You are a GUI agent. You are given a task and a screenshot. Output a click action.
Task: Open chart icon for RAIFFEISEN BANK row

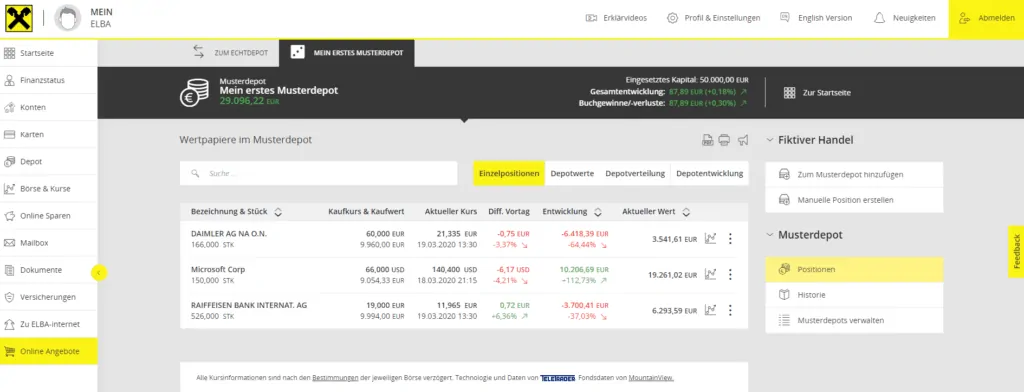(711, 310)
